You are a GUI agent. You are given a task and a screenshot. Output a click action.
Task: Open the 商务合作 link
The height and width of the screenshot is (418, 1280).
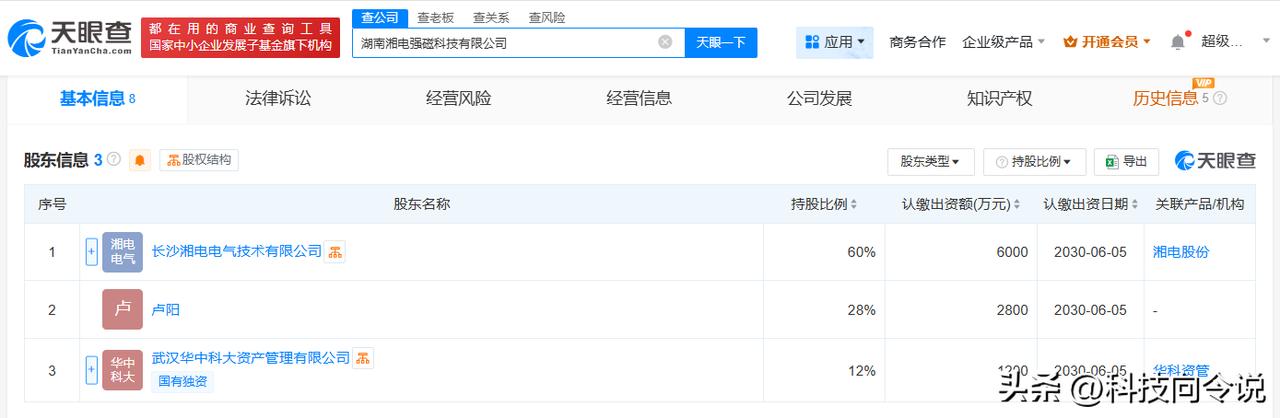(917, 42)
